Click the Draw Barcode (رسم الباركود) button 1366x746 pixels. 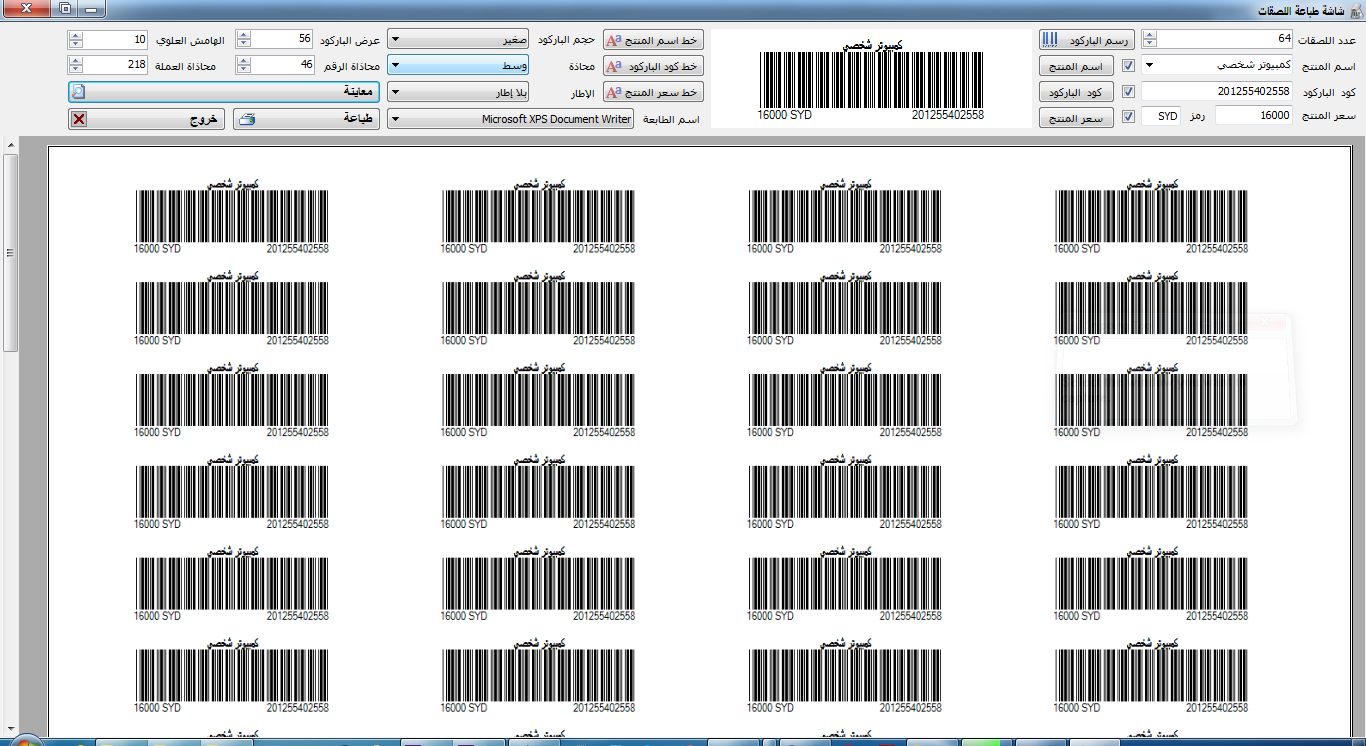tap(1085, 40)
